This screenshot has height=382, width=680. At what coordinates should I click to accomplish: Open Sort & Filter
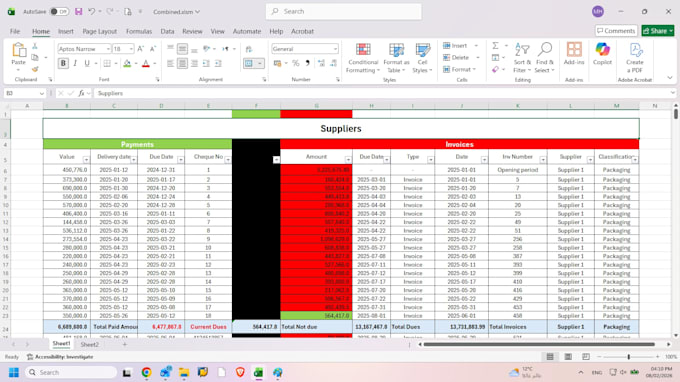pyautogui.click(x=522, y=58)
